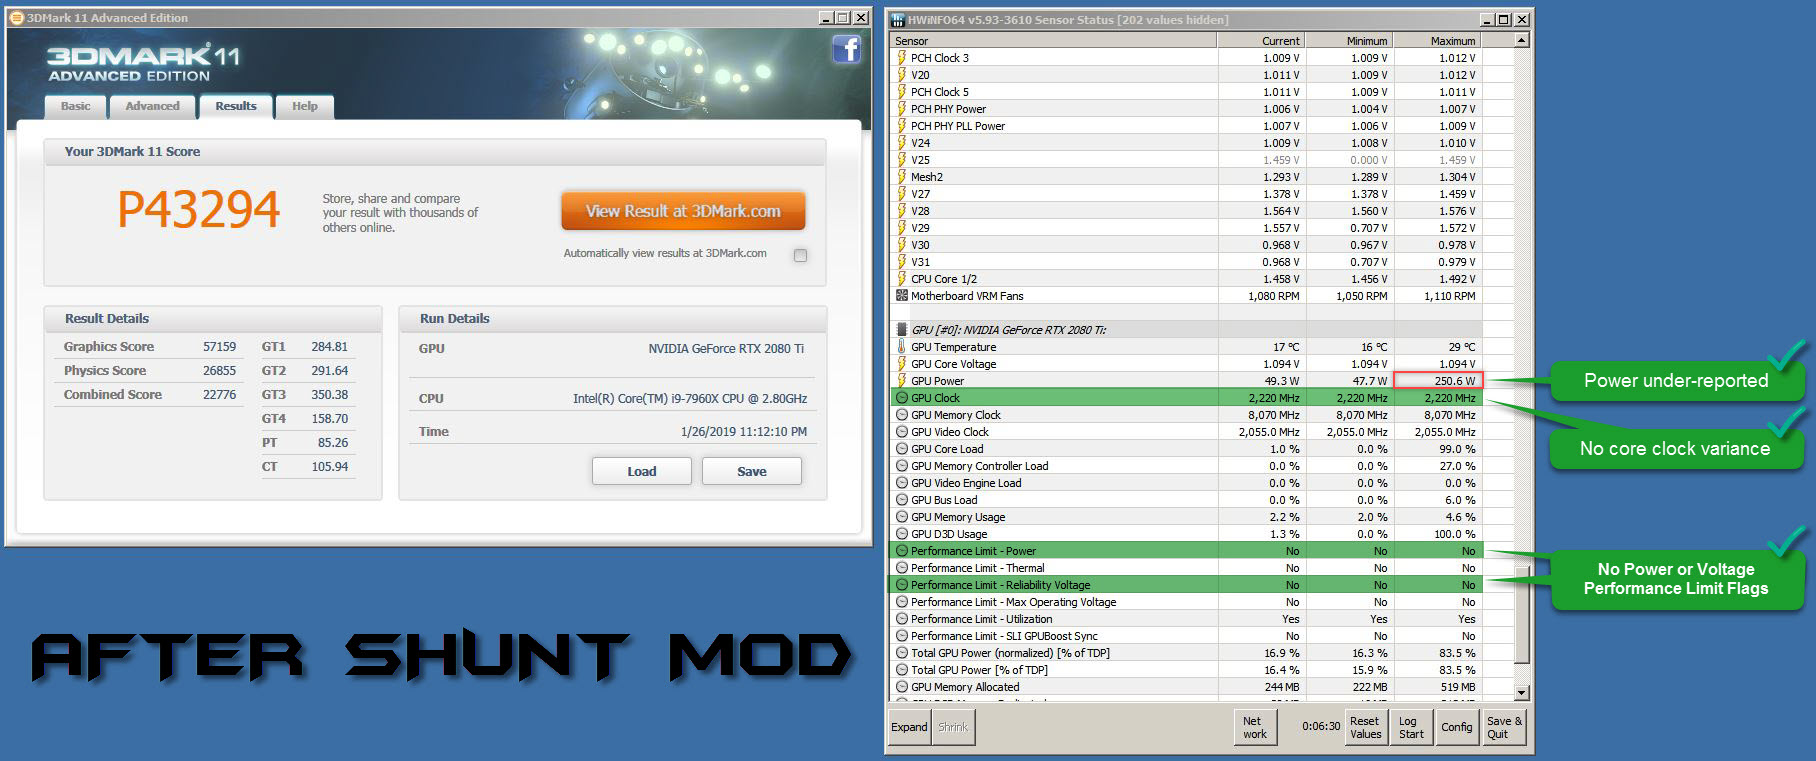Click the sensor list scroll up arrow
The height and width of the screenshot is (761, 1816).
pos(1521,41)
